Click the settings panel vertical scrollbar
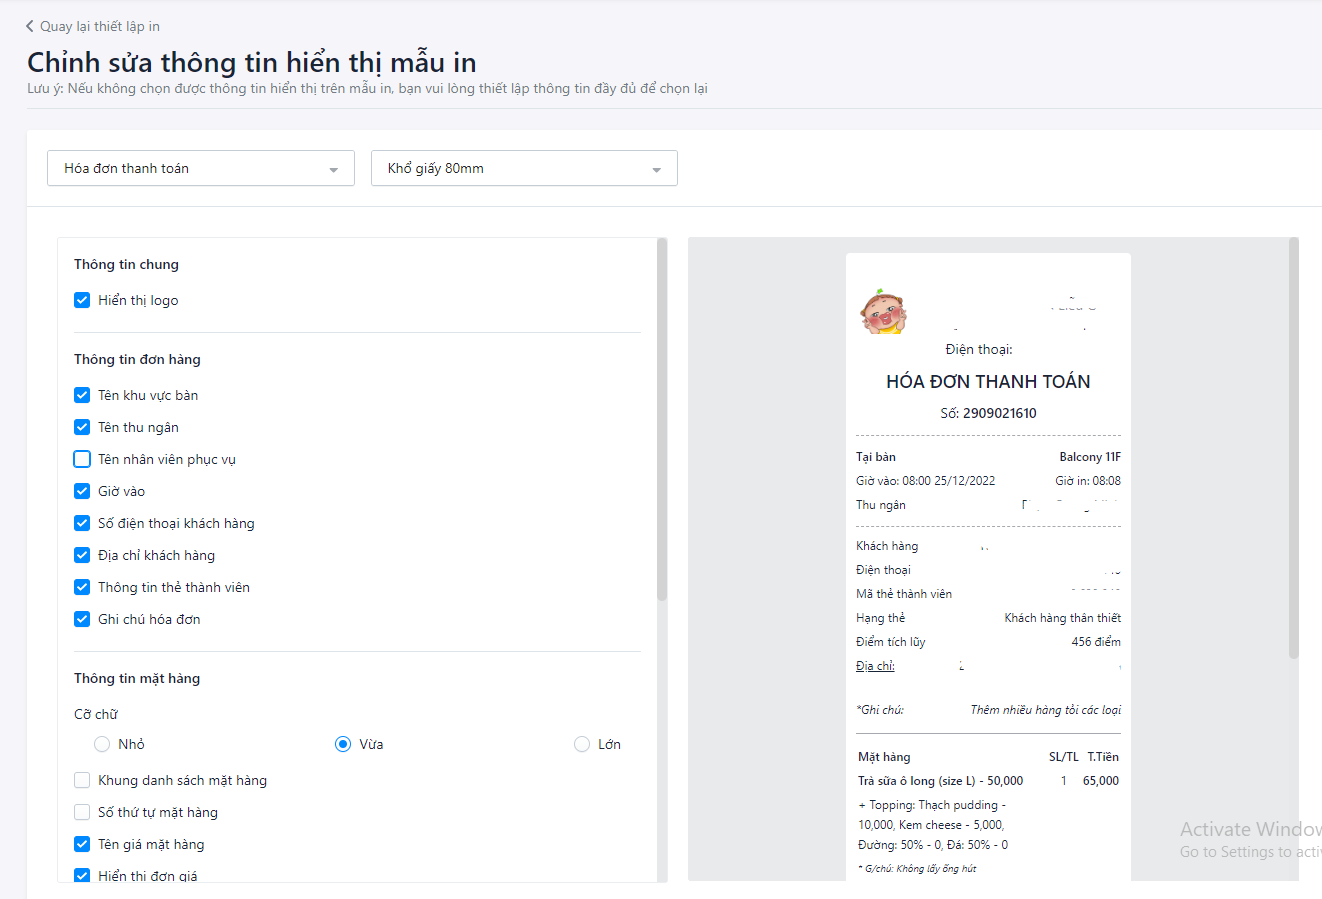1322x899 pixels. pos(662,419)
